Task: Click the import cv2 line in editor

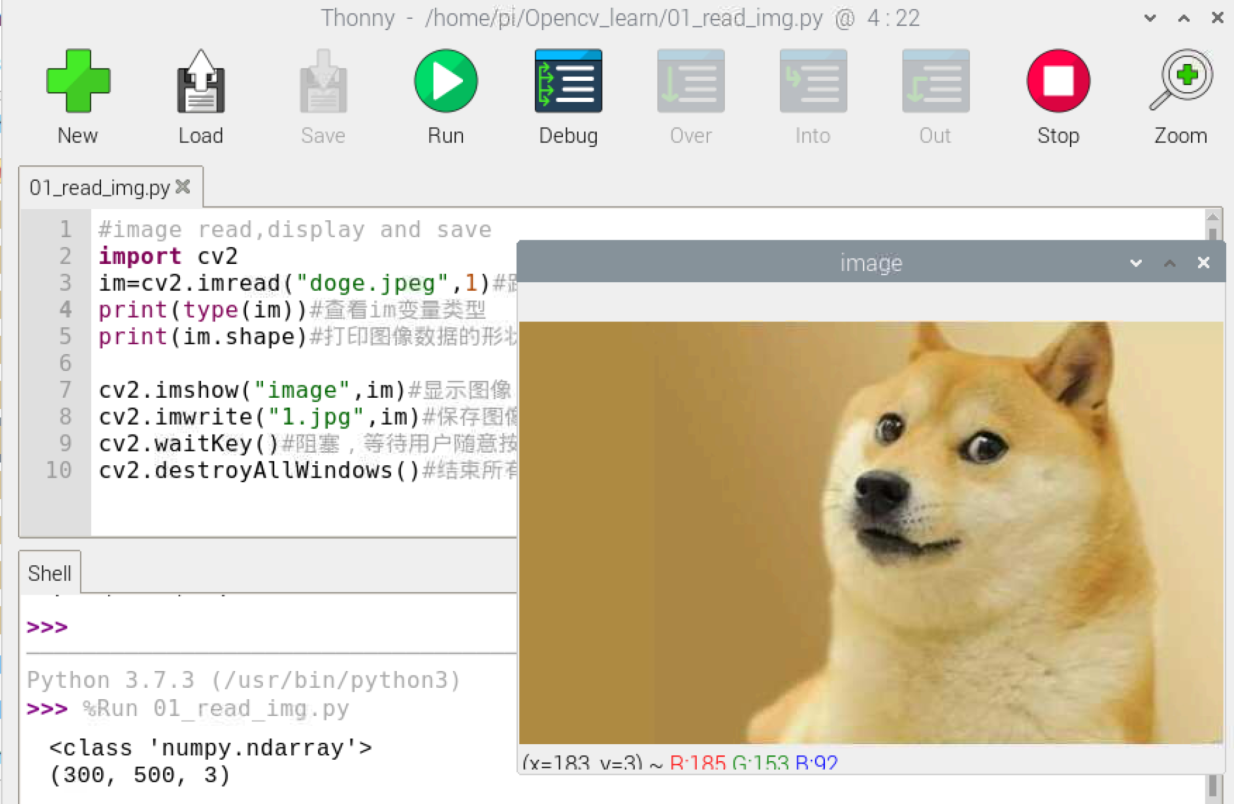Action: (168, 256)
